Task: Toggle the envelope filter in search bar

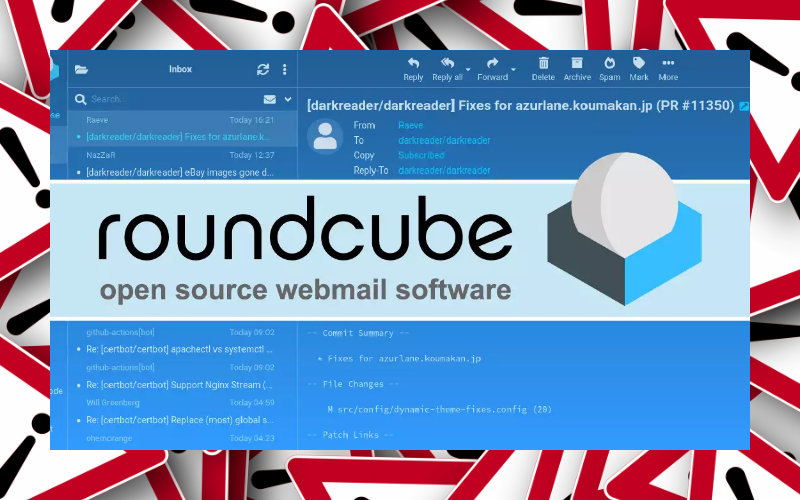Action: coord(269,100)
